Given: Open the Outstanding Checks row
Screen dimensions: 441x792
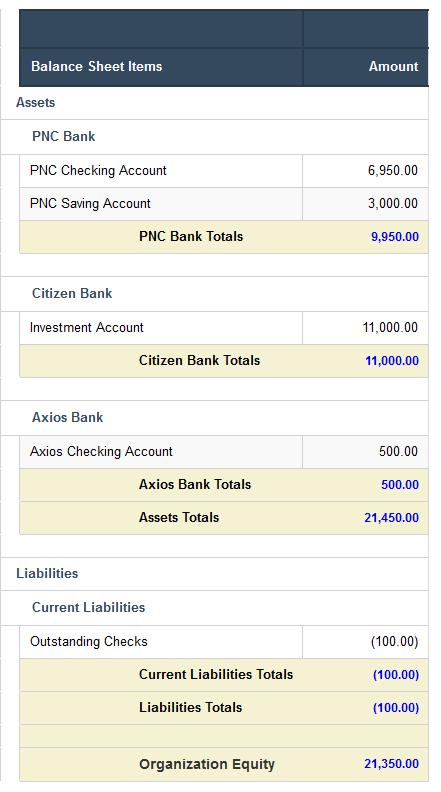Looking at the screenshot, I should (x=224, y=642).
